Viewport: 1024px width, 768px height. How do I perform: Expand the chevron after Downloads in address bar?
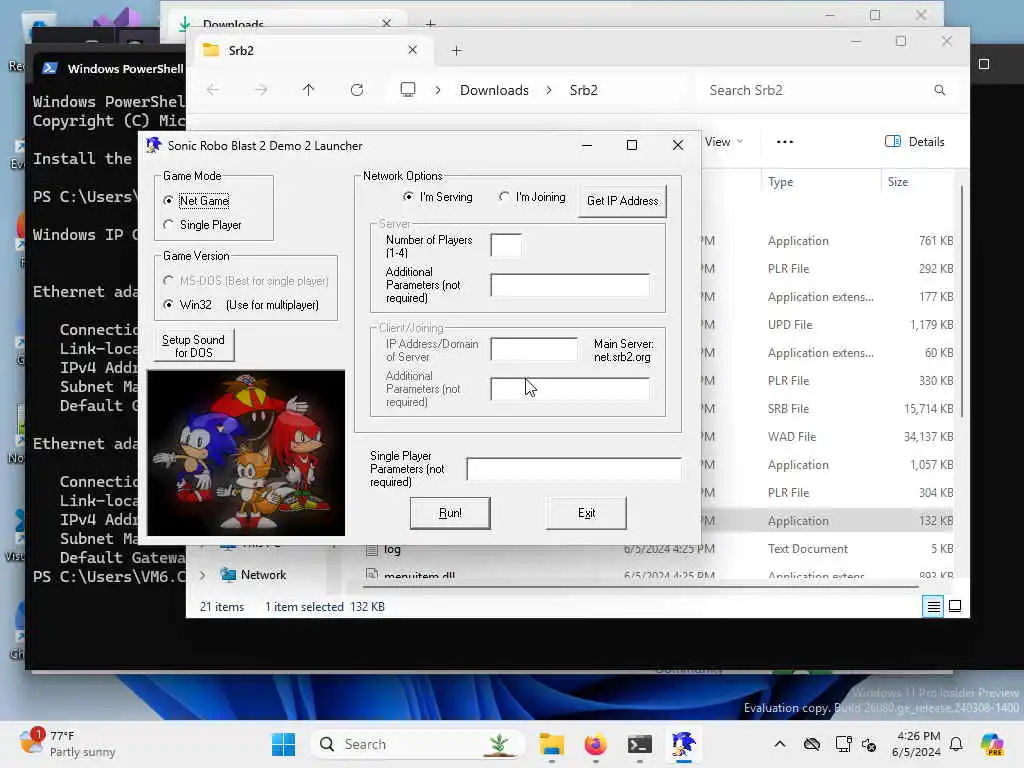click(549, 90)
